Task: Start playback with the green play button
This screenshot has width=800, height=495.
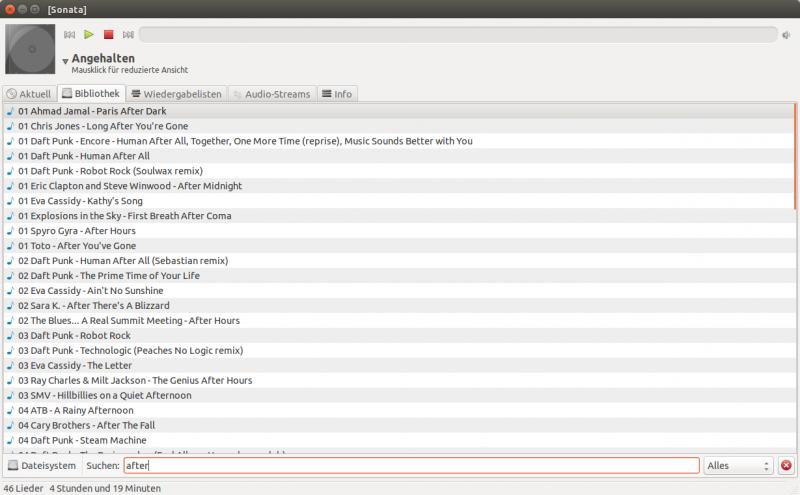Action: point(89,34)
